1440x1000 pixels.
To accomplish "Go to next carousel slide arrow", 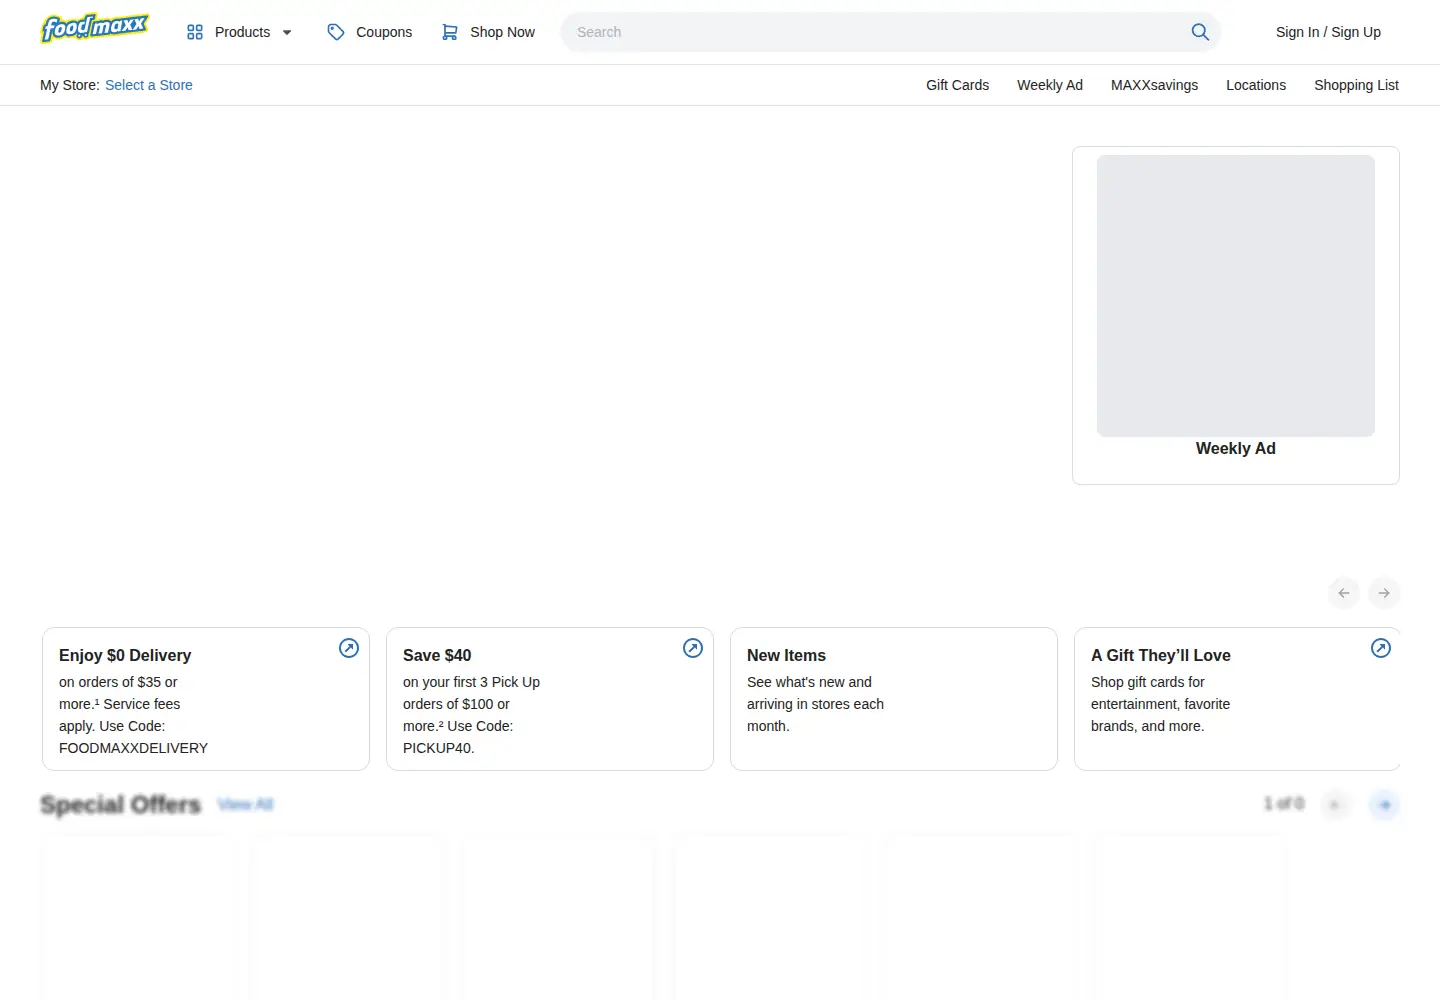I will click(x=1384, y=593).
